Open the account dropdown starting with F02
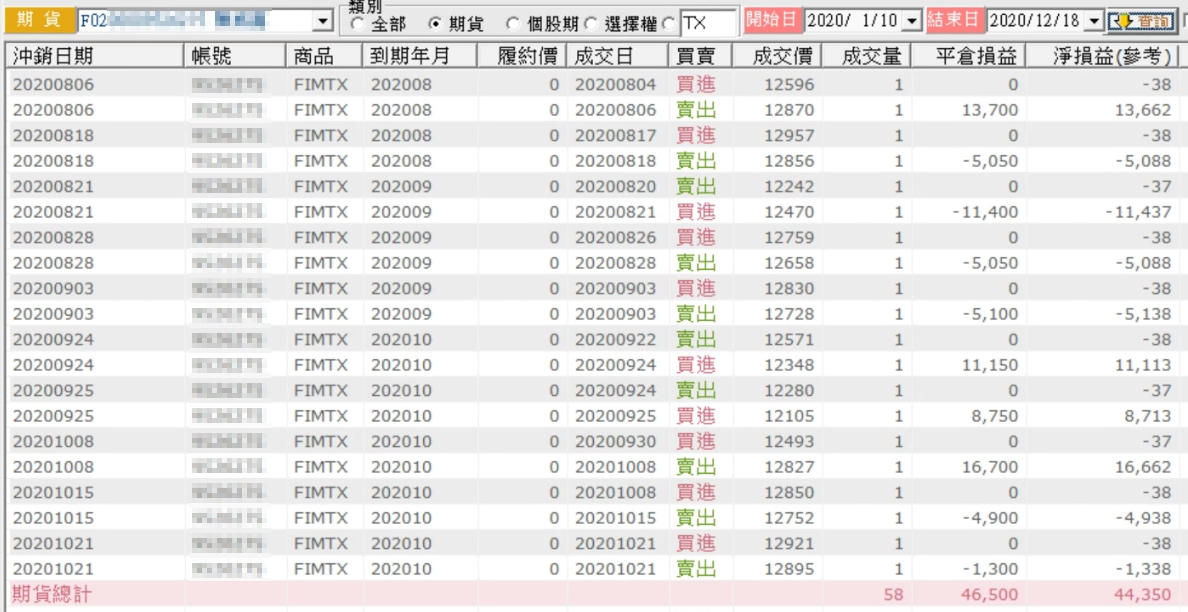 (324, 21)
